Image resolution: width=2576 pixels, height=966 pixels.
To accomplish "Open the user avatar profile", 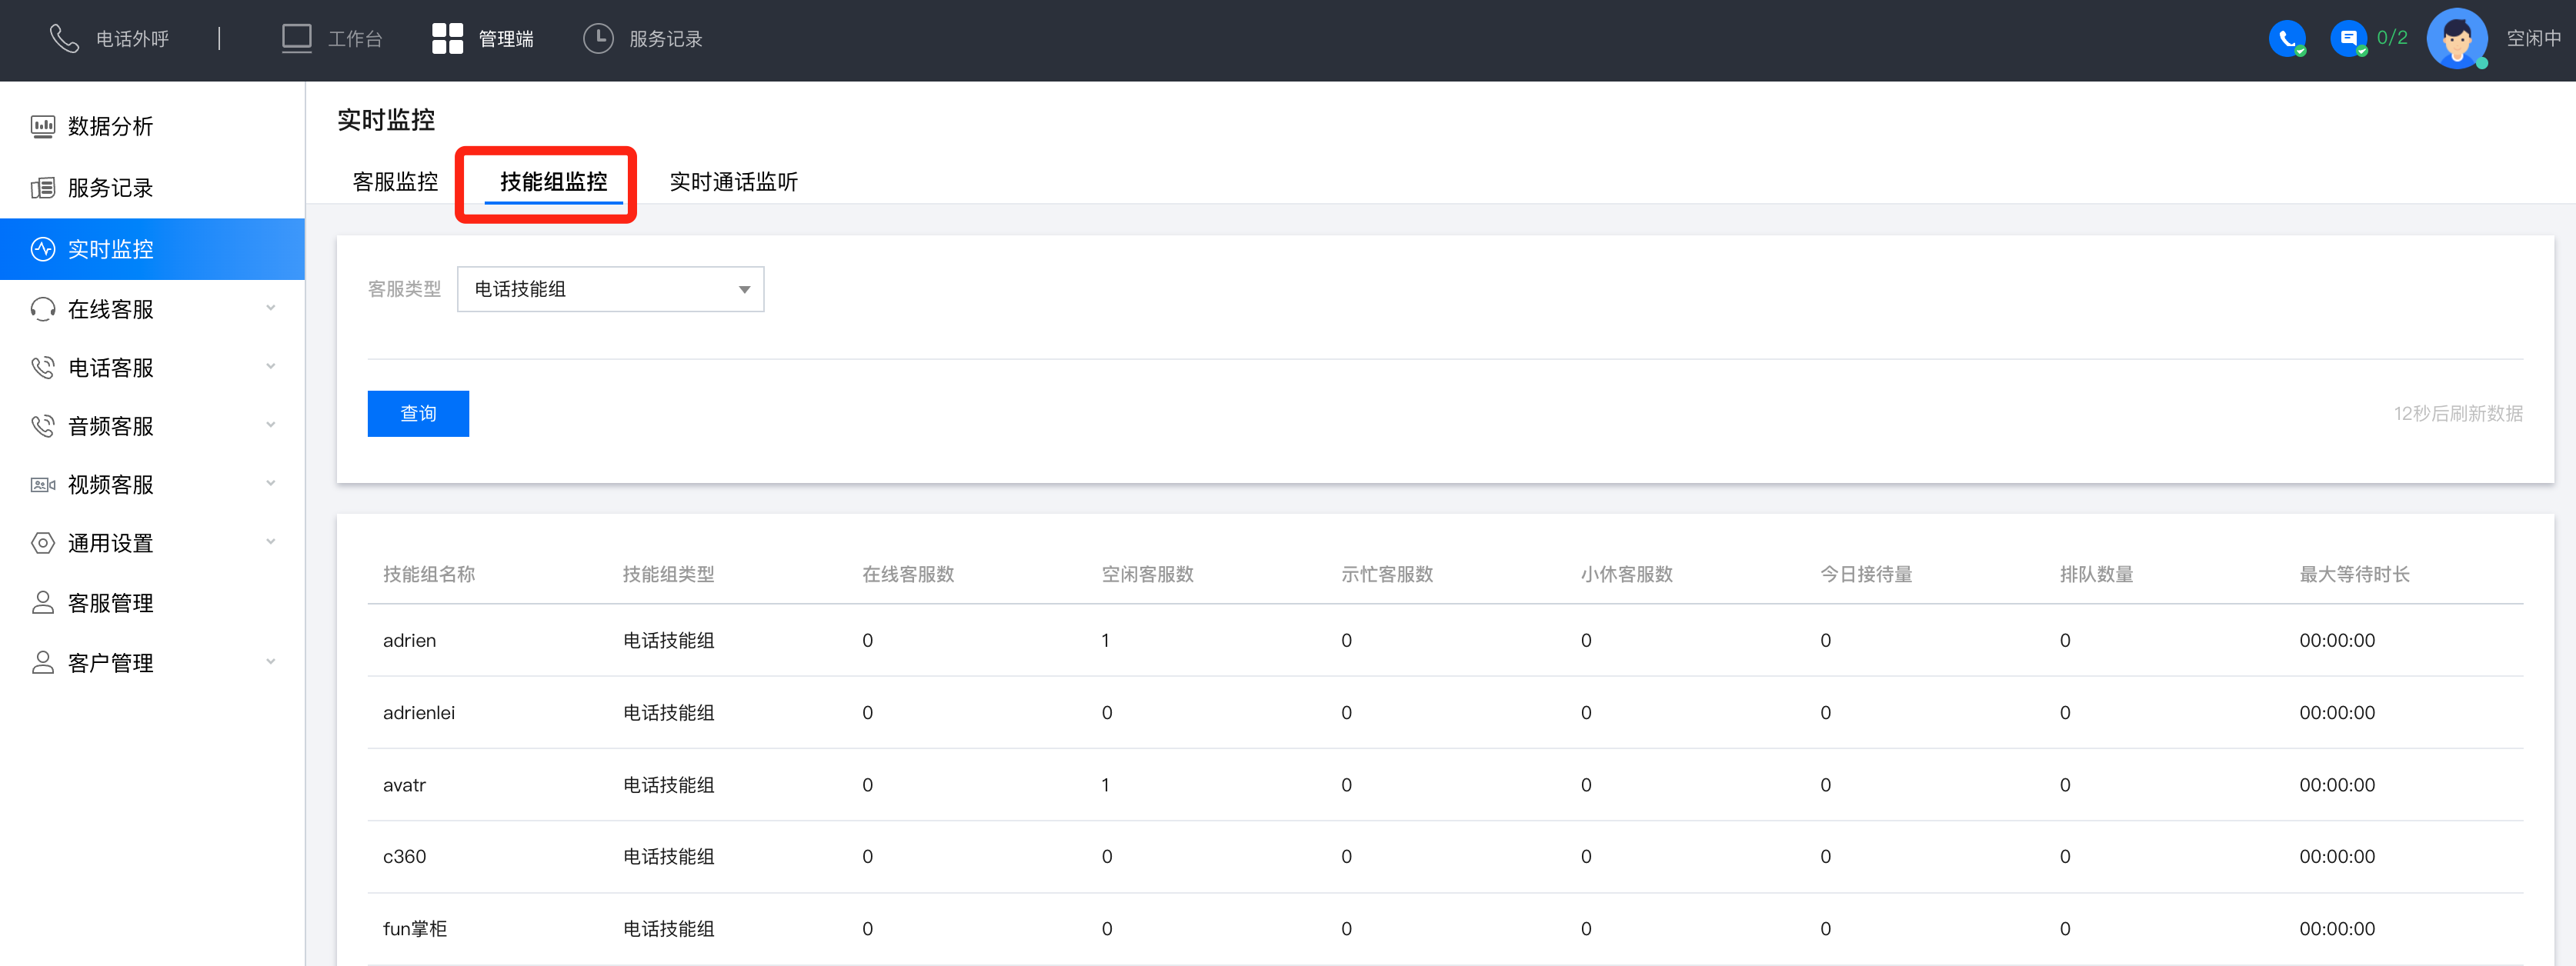I will click(x=2456, y=39).
